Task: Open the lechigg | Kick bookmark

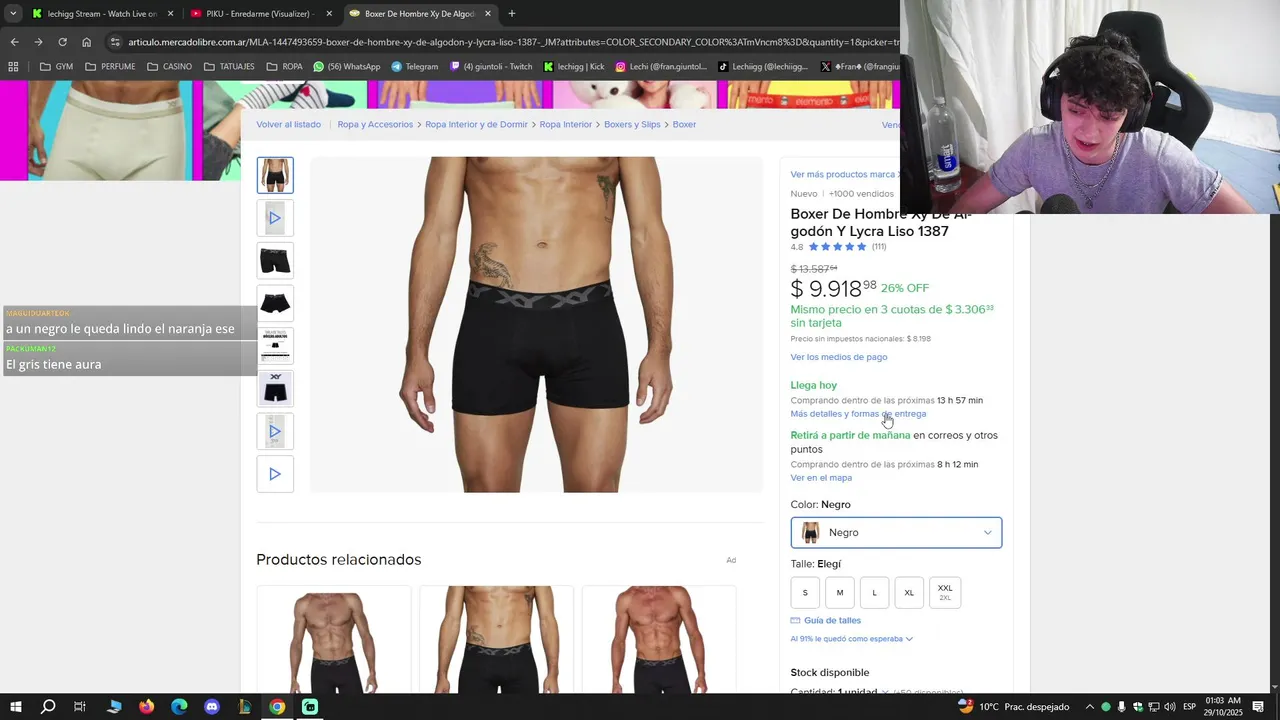Action: (575, 67)
